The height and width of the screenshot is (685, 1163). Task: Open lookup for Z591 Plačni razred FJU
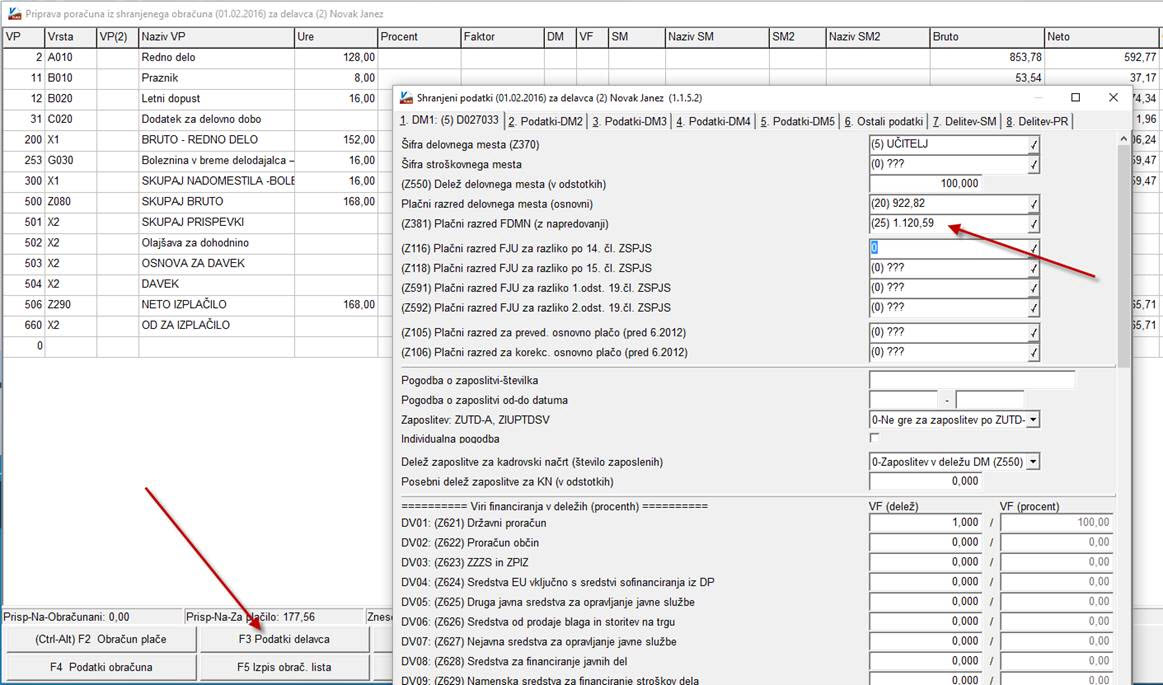coord(1033,288)
